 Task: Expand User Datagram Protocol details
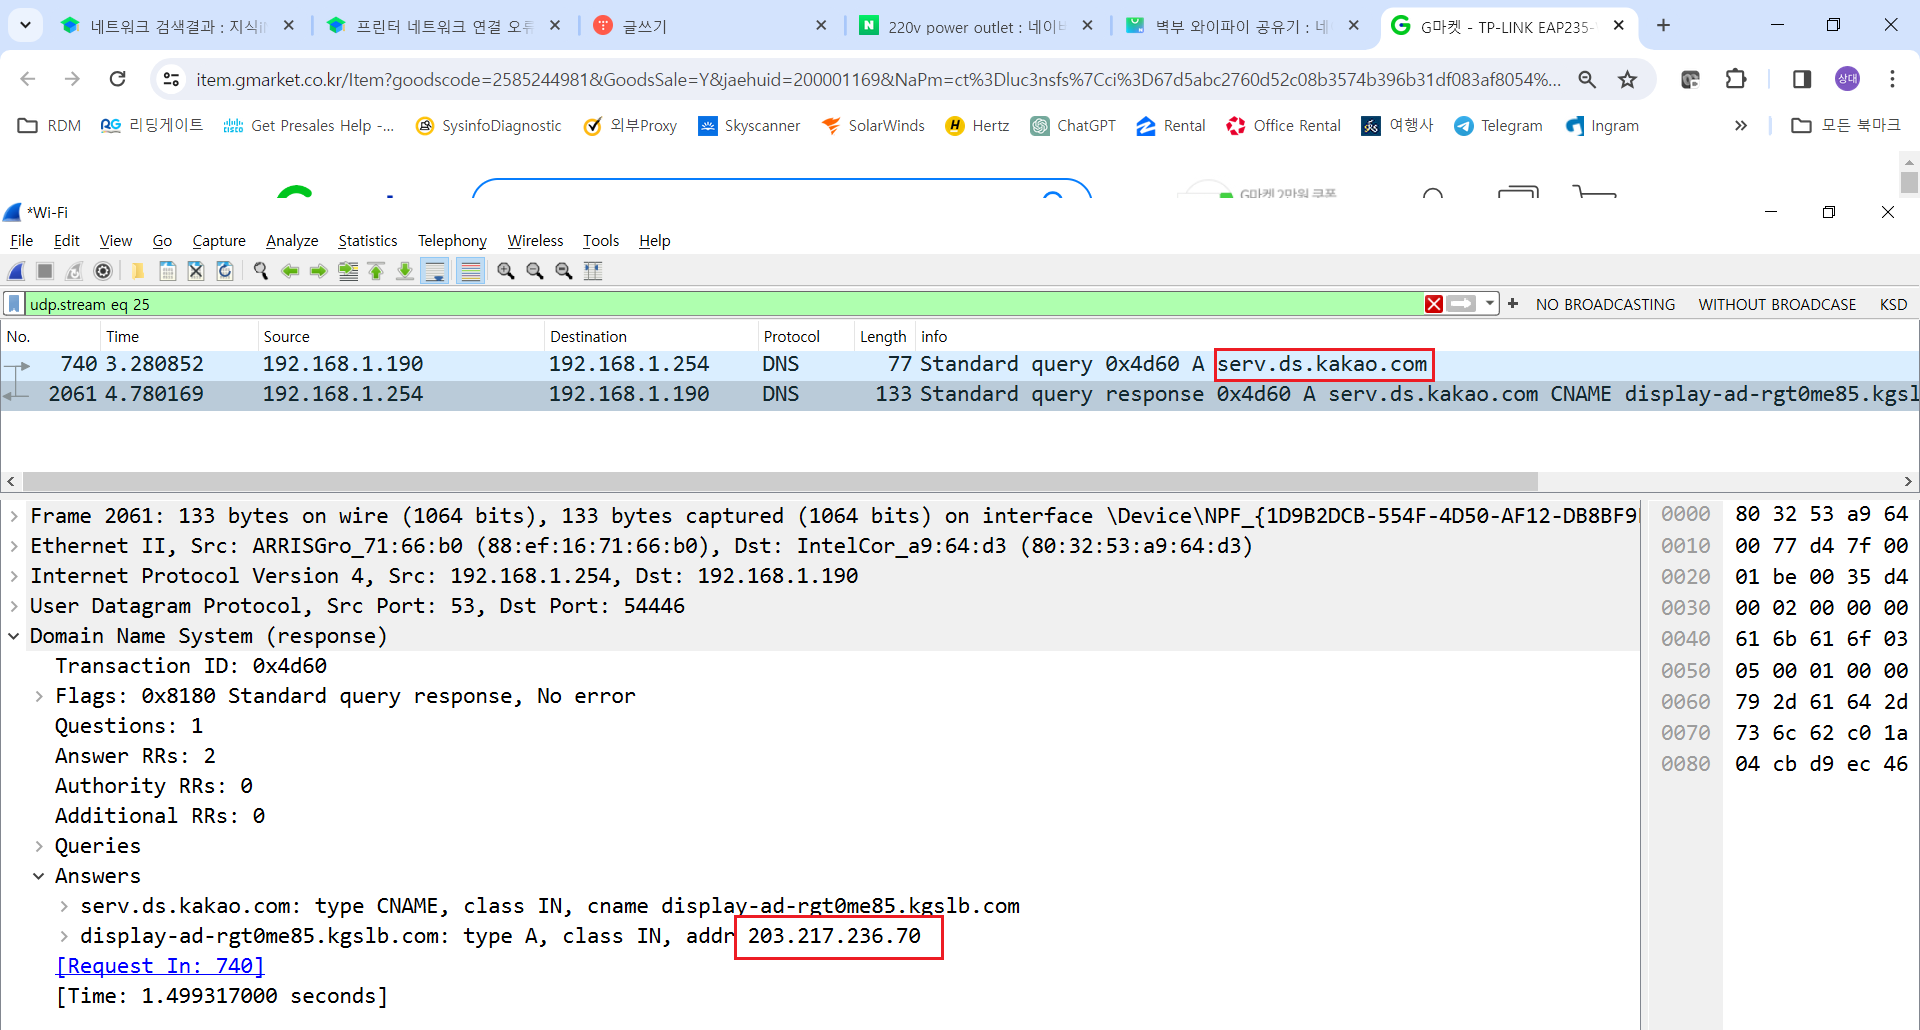click(14, 606)
